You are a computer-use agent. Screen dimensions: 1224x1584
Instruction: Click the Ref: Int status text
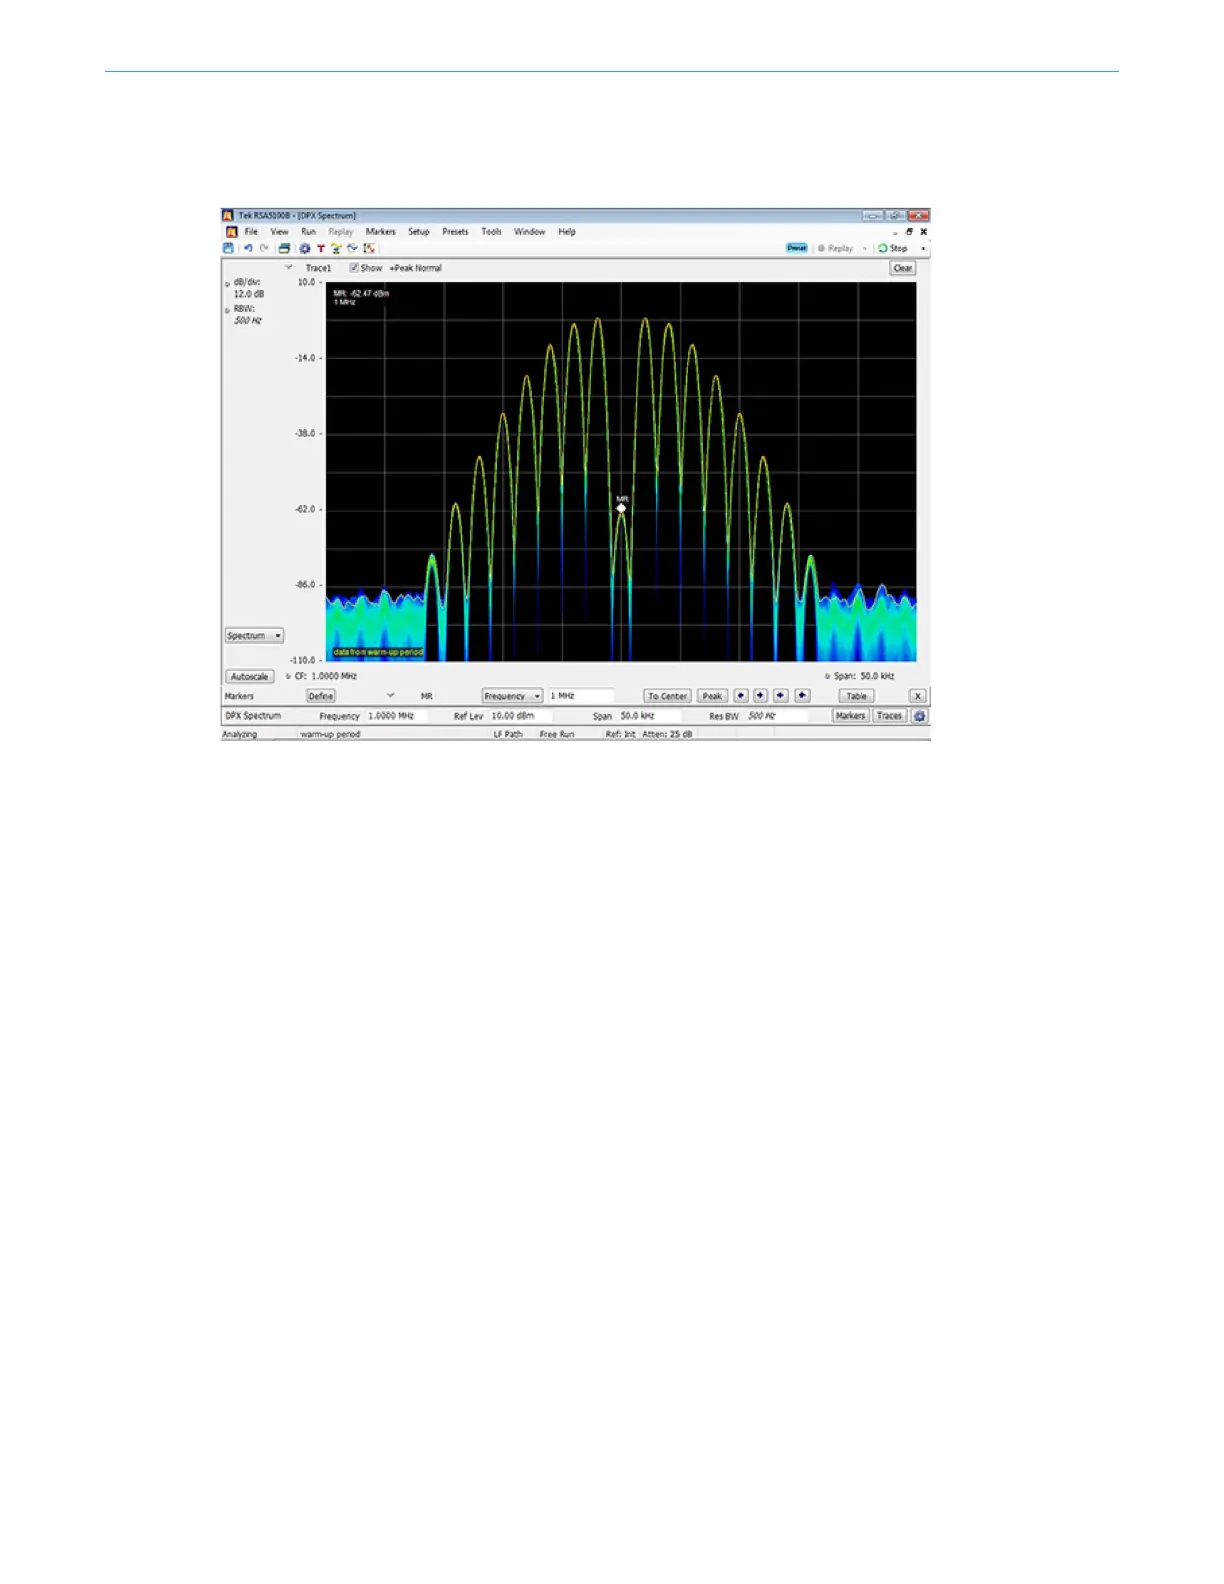pyautogui.click(x=620, y=734)
